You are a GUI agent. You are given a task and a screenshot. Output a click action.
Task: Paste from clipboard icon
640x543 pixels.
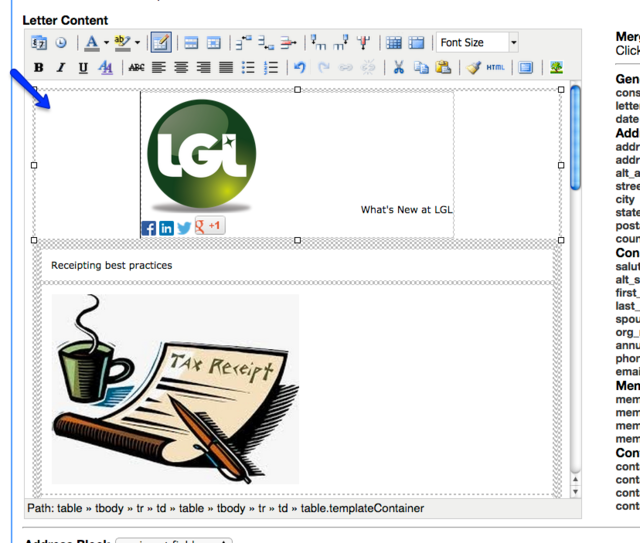(443, 67)
